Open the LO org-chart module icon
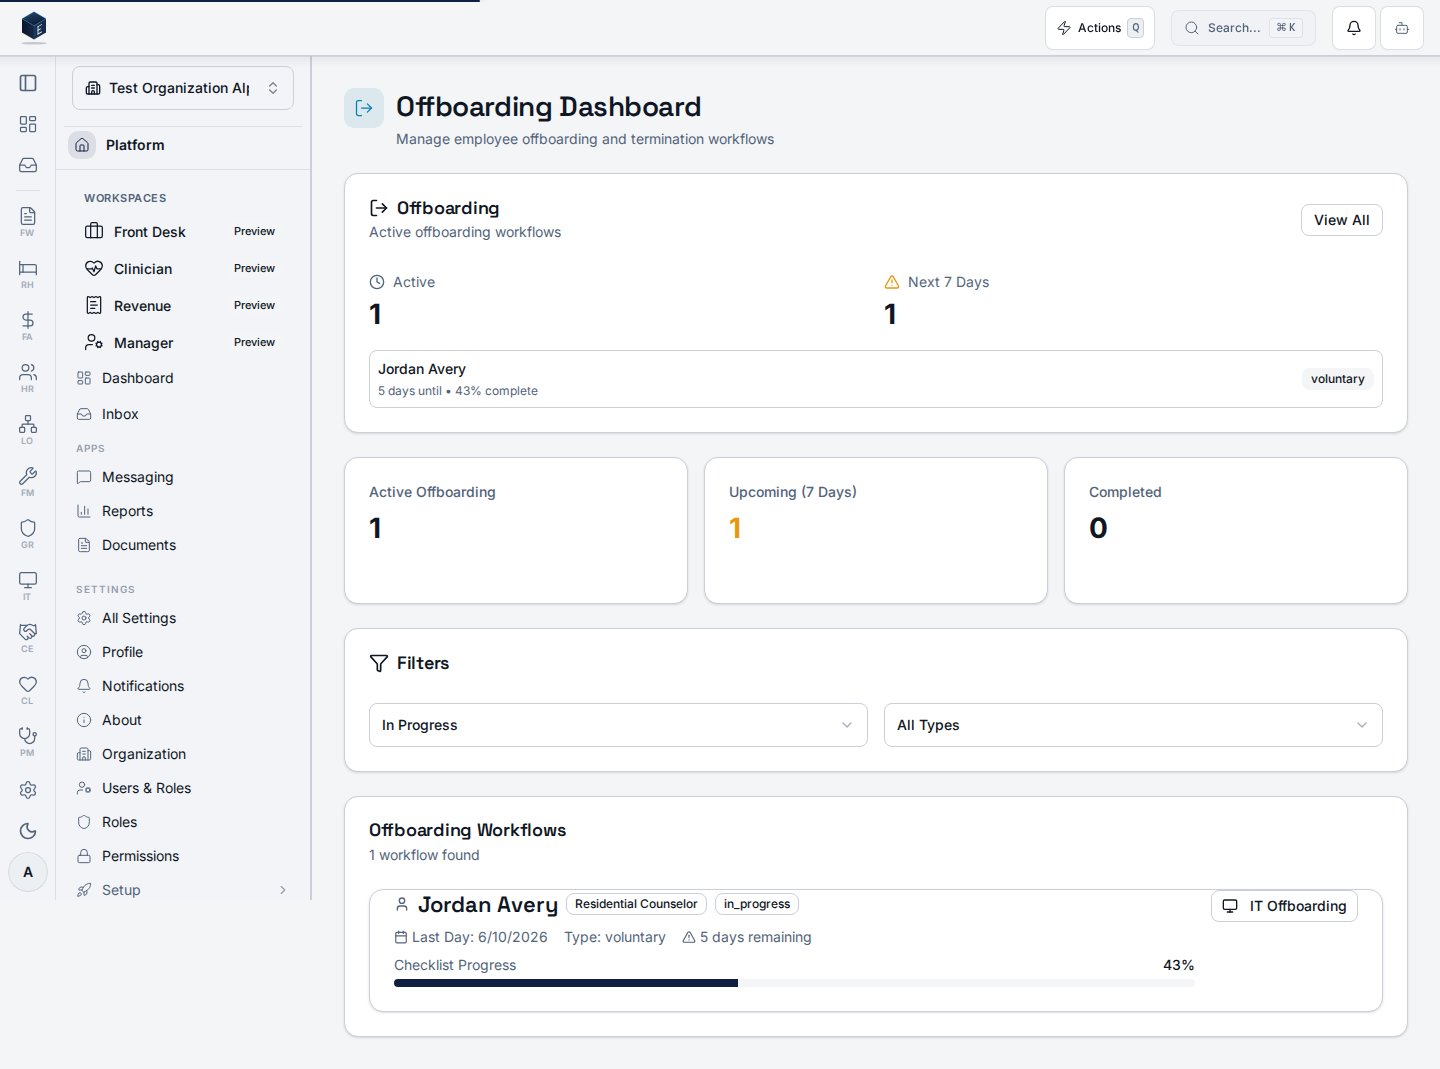The width and height of the screenshot is (1440, 1069). coord(28,429)
